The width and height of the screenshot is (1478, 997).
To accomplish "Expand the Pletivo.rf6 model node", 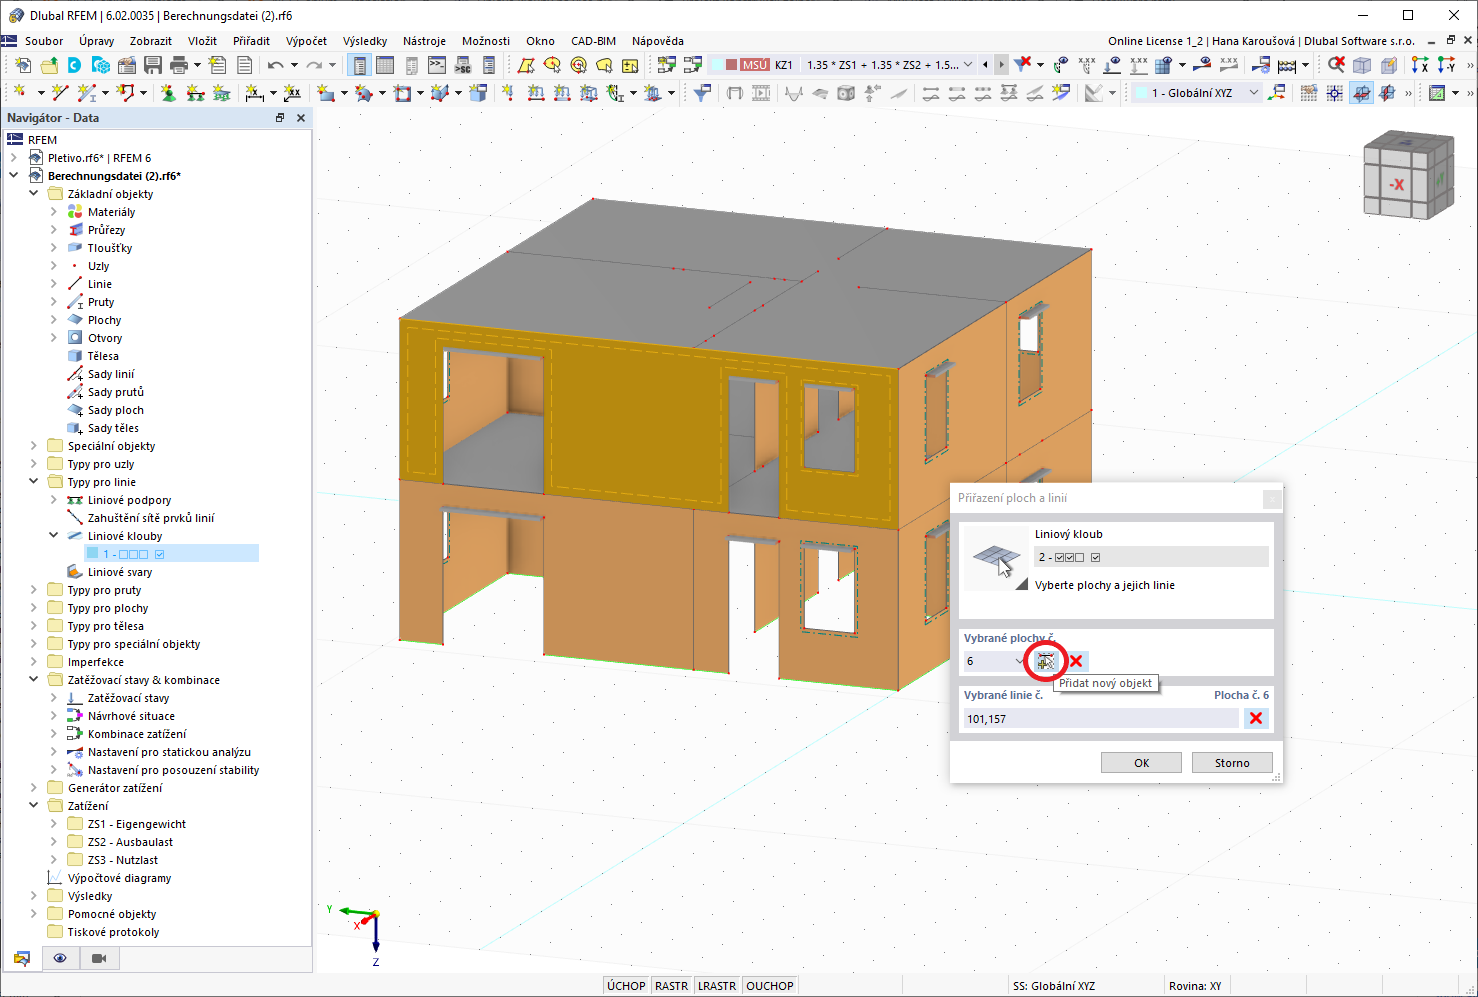I will pyautogui.click(x=14, y=158).
